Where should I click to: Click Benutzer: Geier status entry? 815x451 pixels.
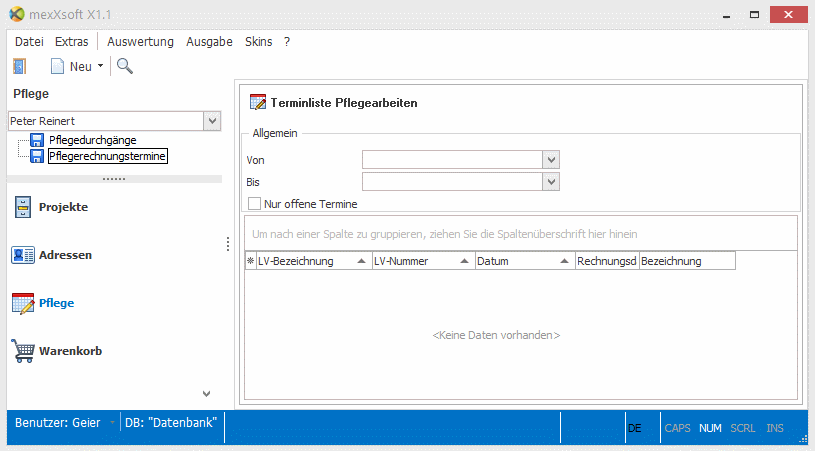58,423
